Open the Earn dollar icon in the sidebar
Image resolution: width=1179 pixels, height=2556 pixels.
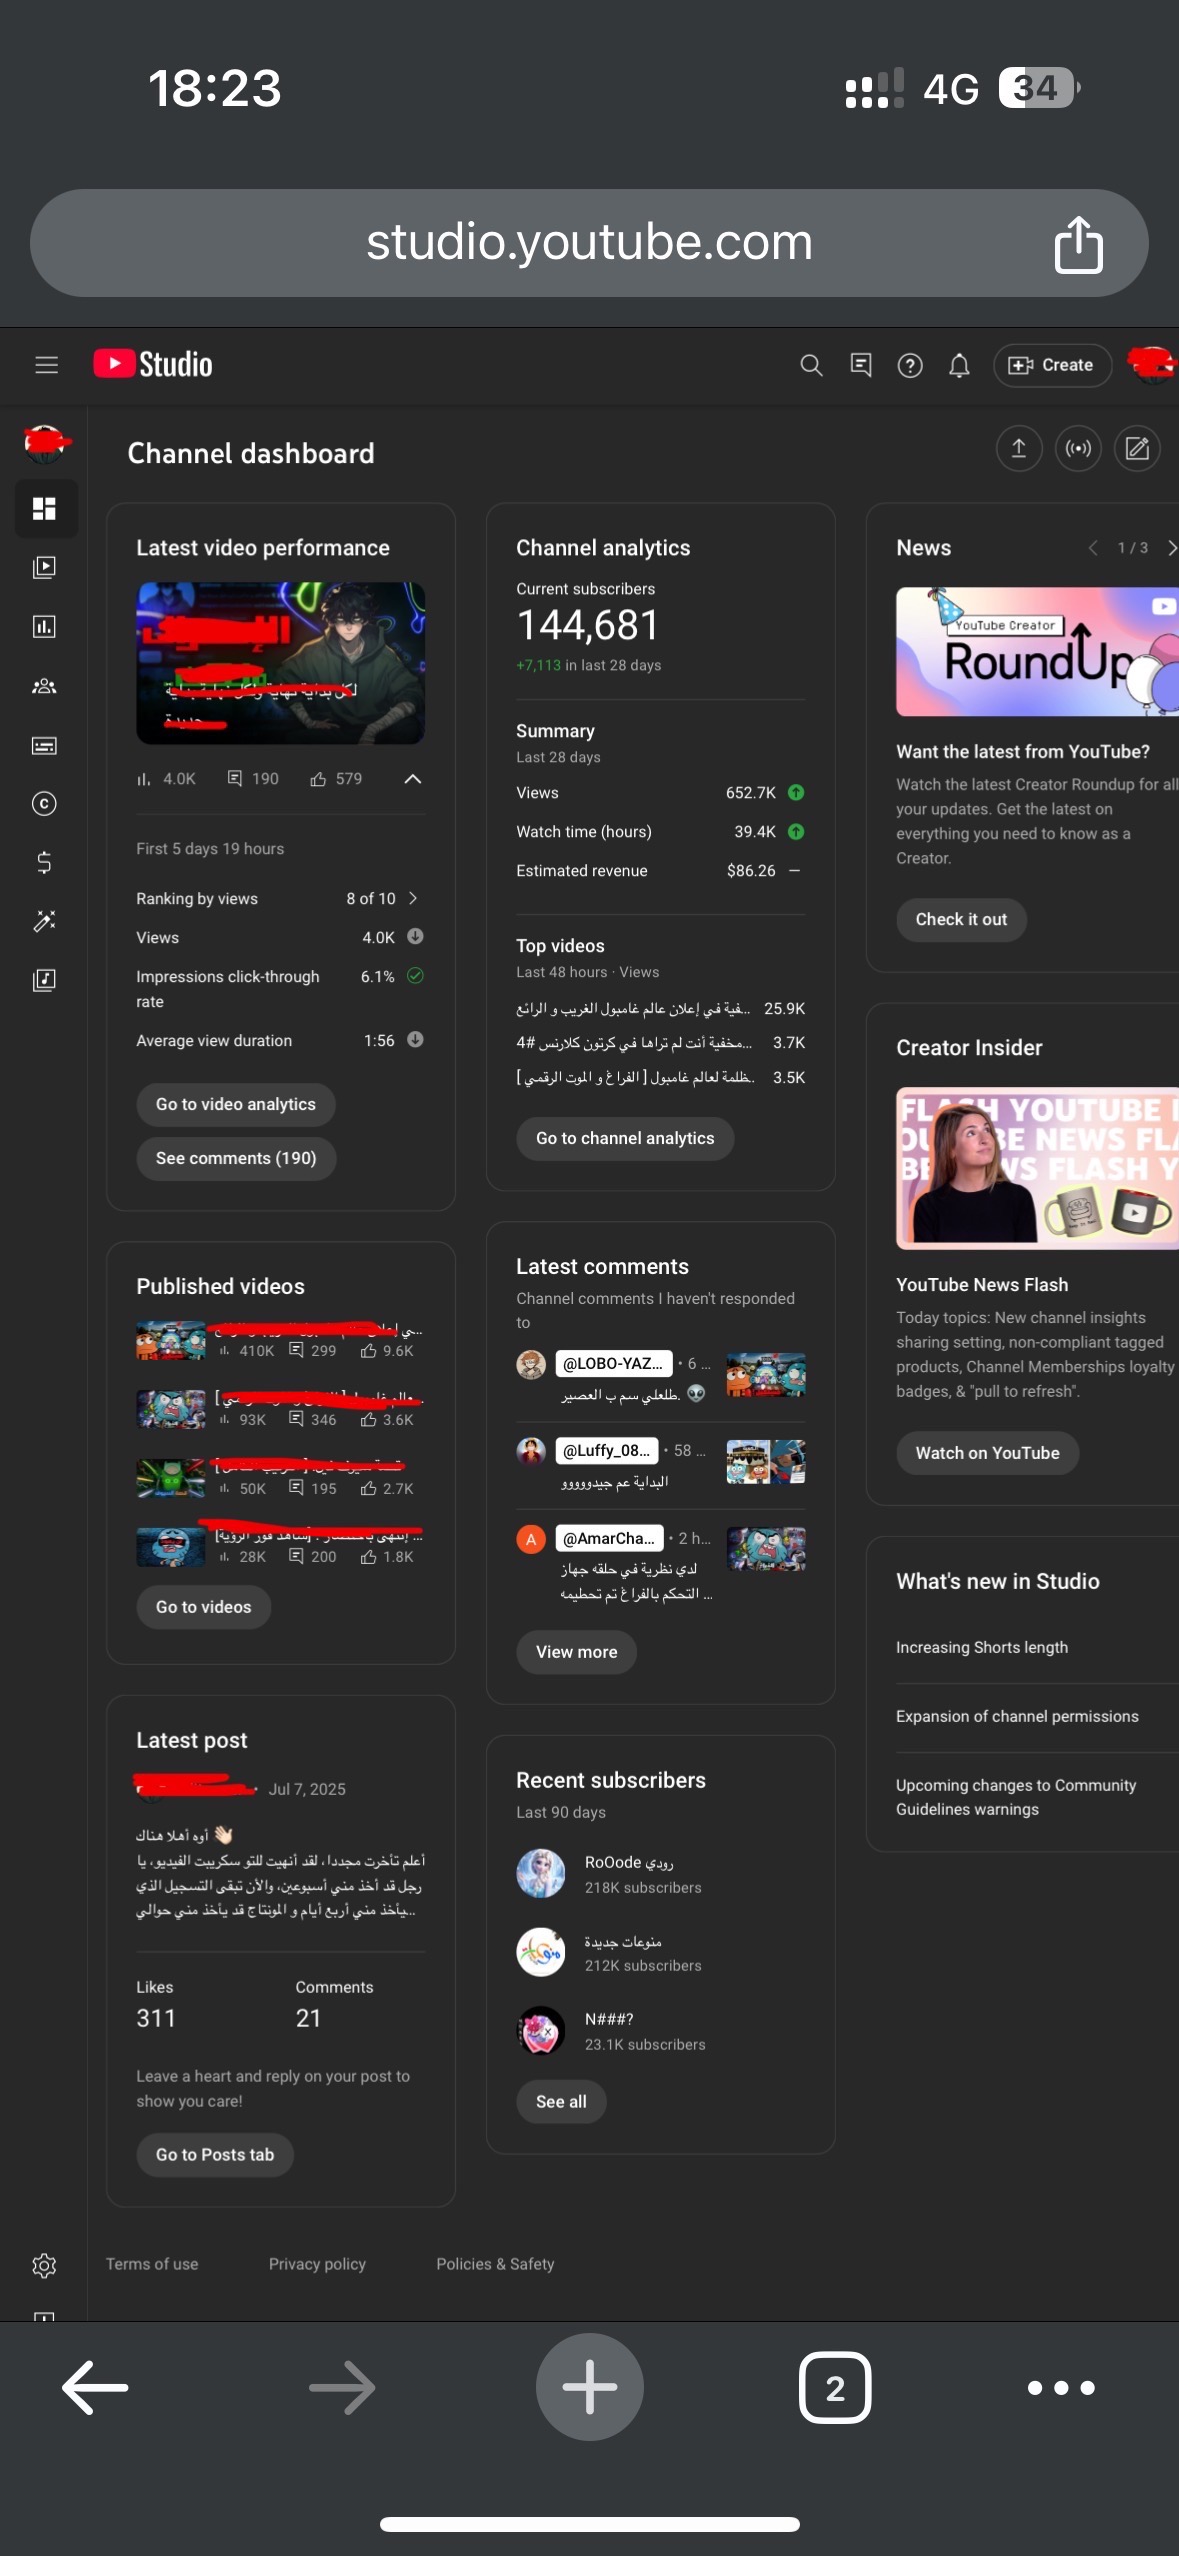[45, 862]
